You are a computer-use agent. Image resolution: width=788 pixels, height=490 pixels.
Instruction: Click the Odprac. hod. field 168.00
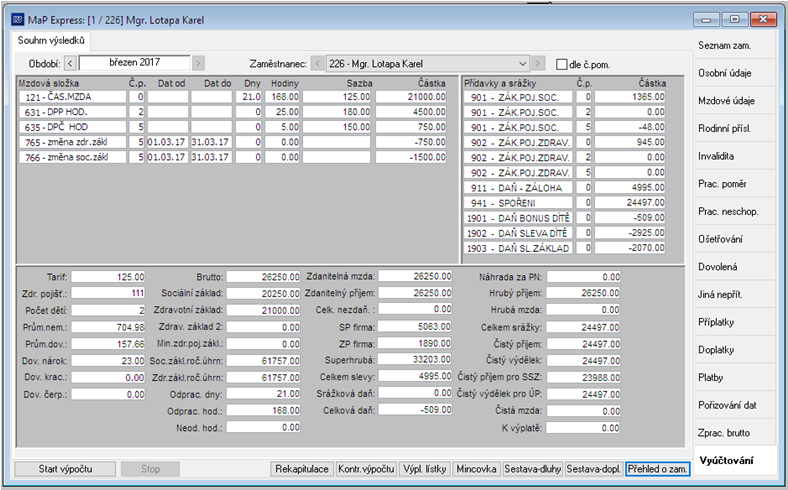pyautogui.click(x=263, y=411)
